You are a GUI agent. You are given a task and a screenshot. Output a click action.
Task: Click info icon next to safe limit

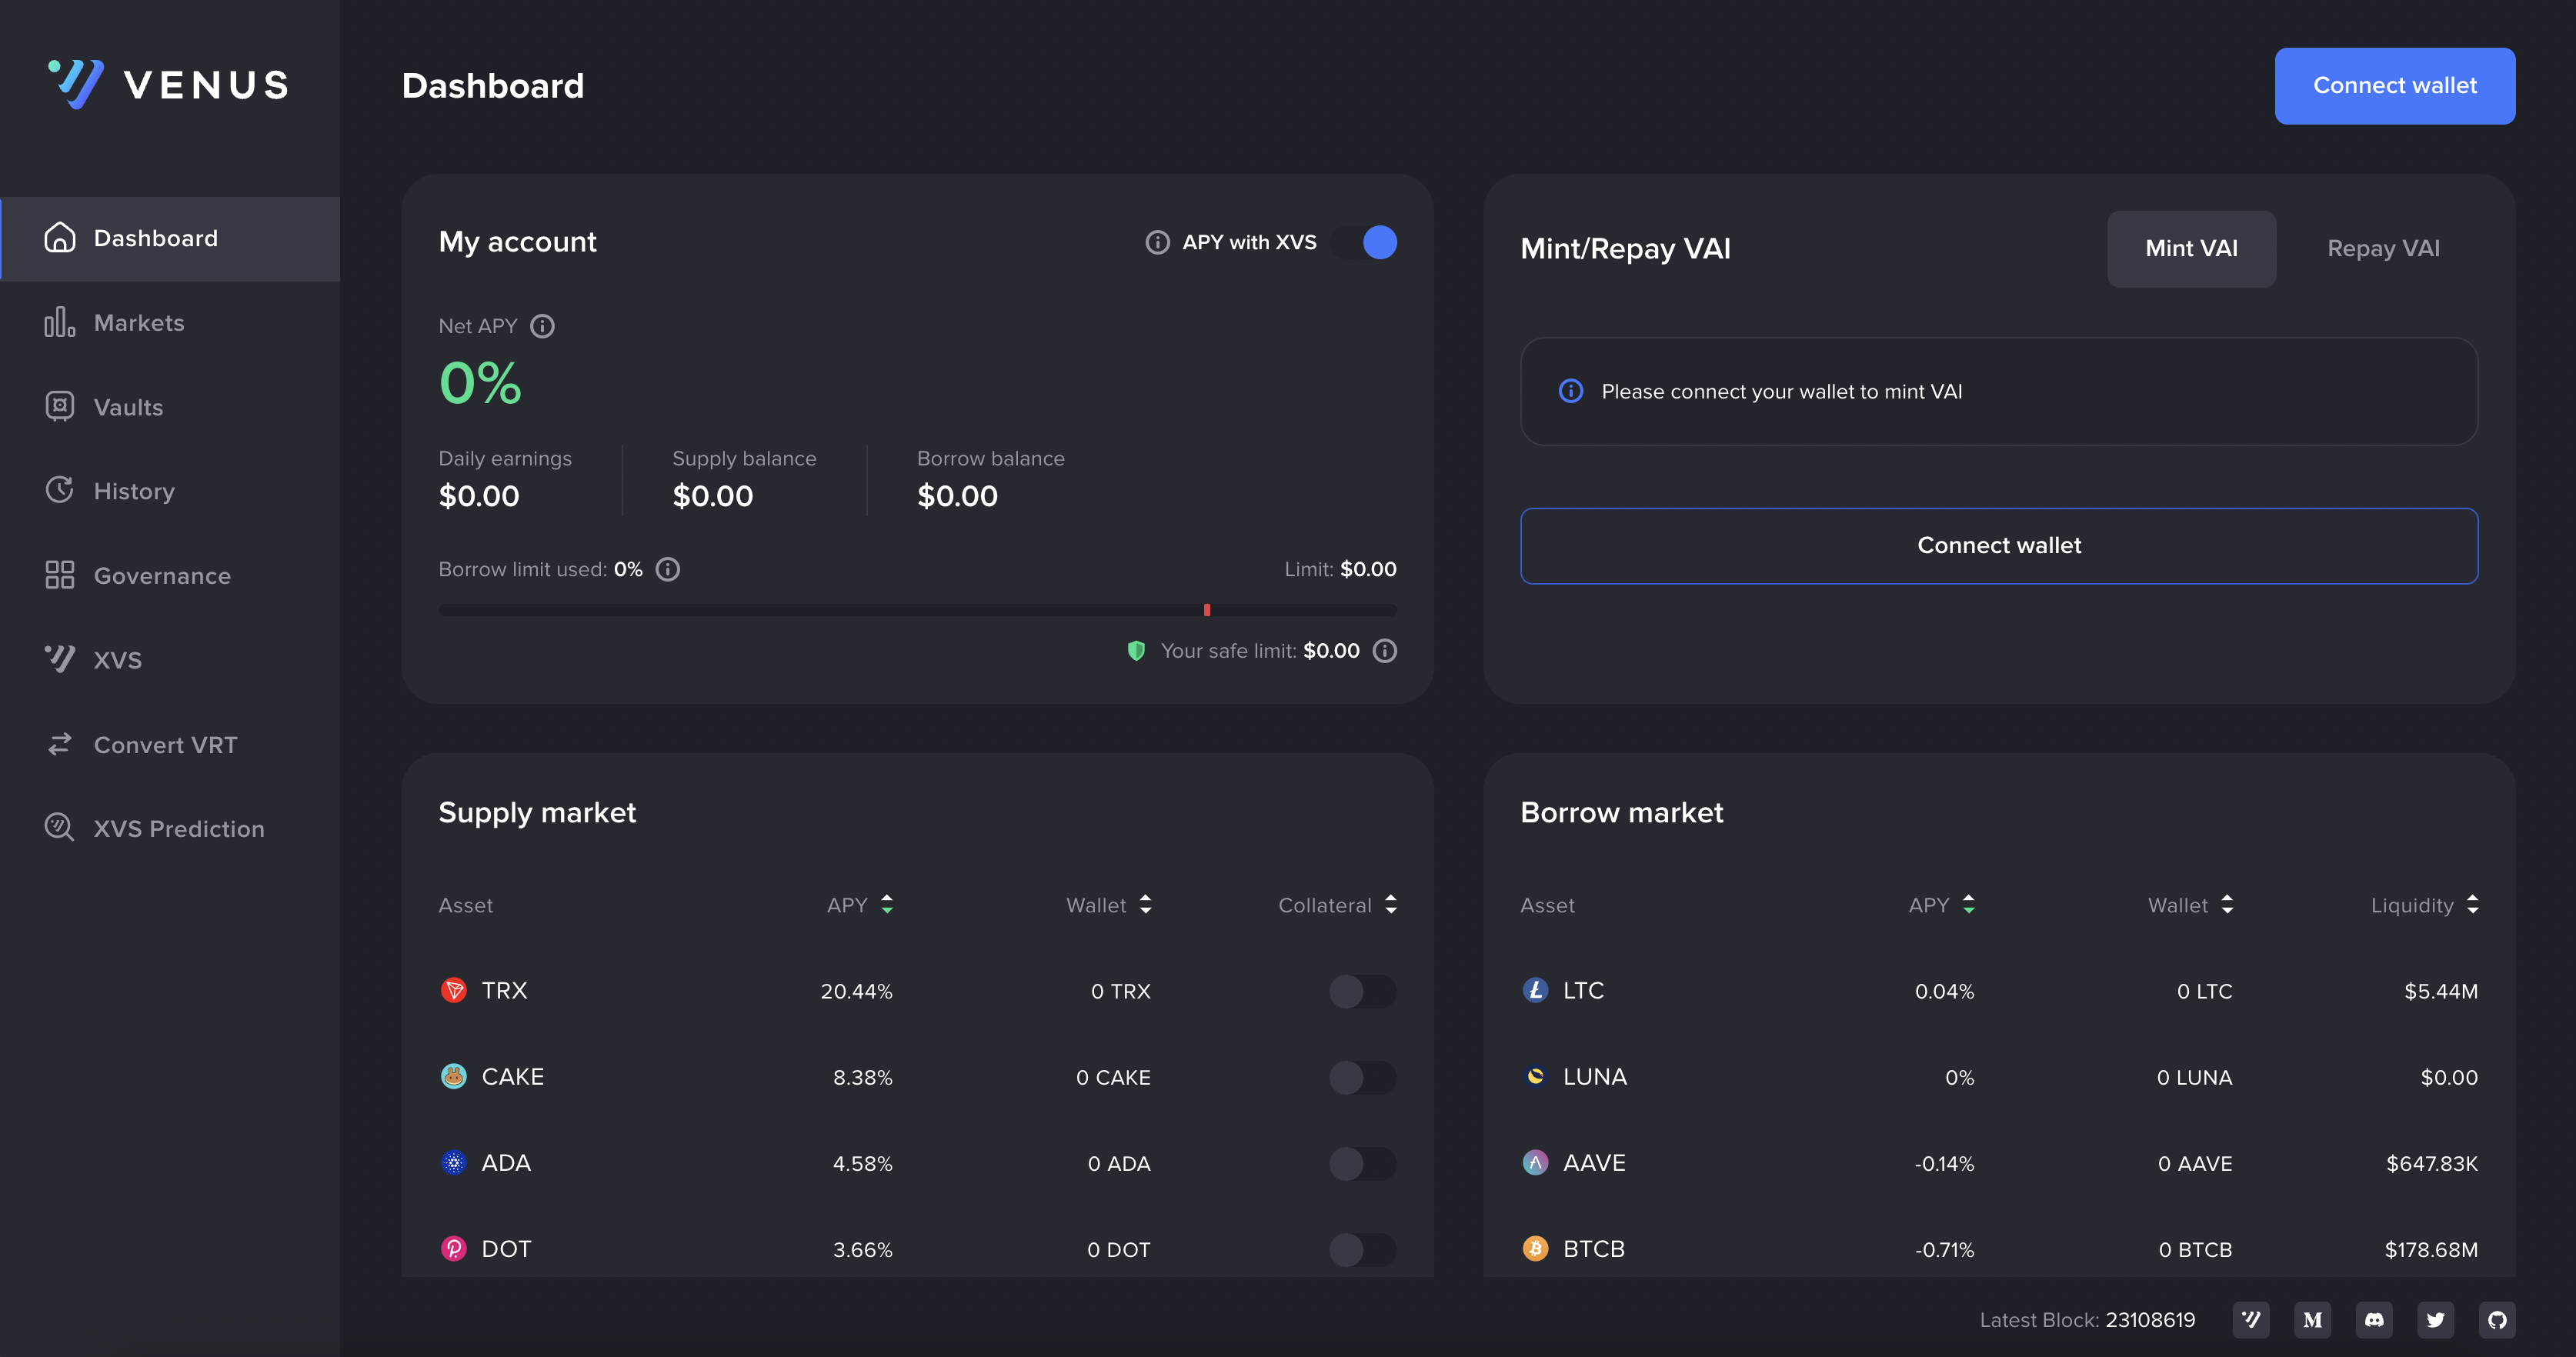[1384, 651]
